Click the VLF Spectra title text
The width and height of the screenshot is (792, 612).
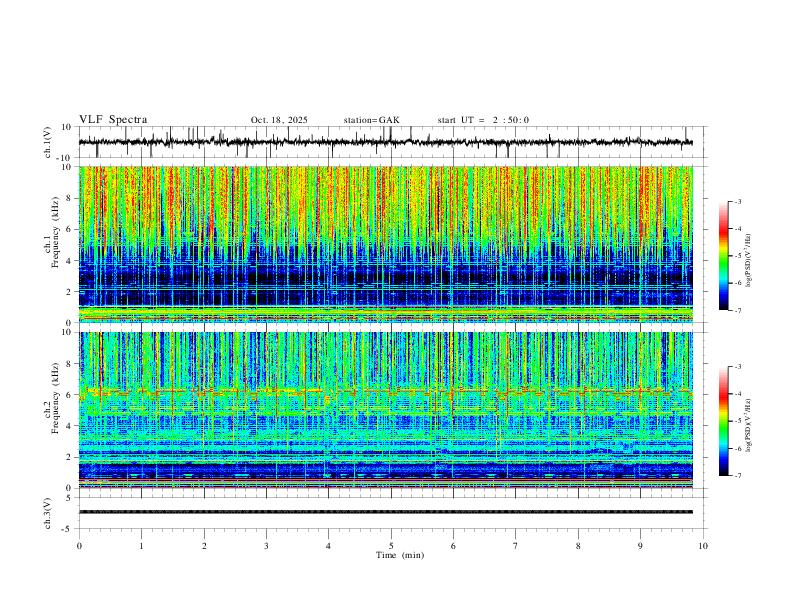(x=113, y=120)
